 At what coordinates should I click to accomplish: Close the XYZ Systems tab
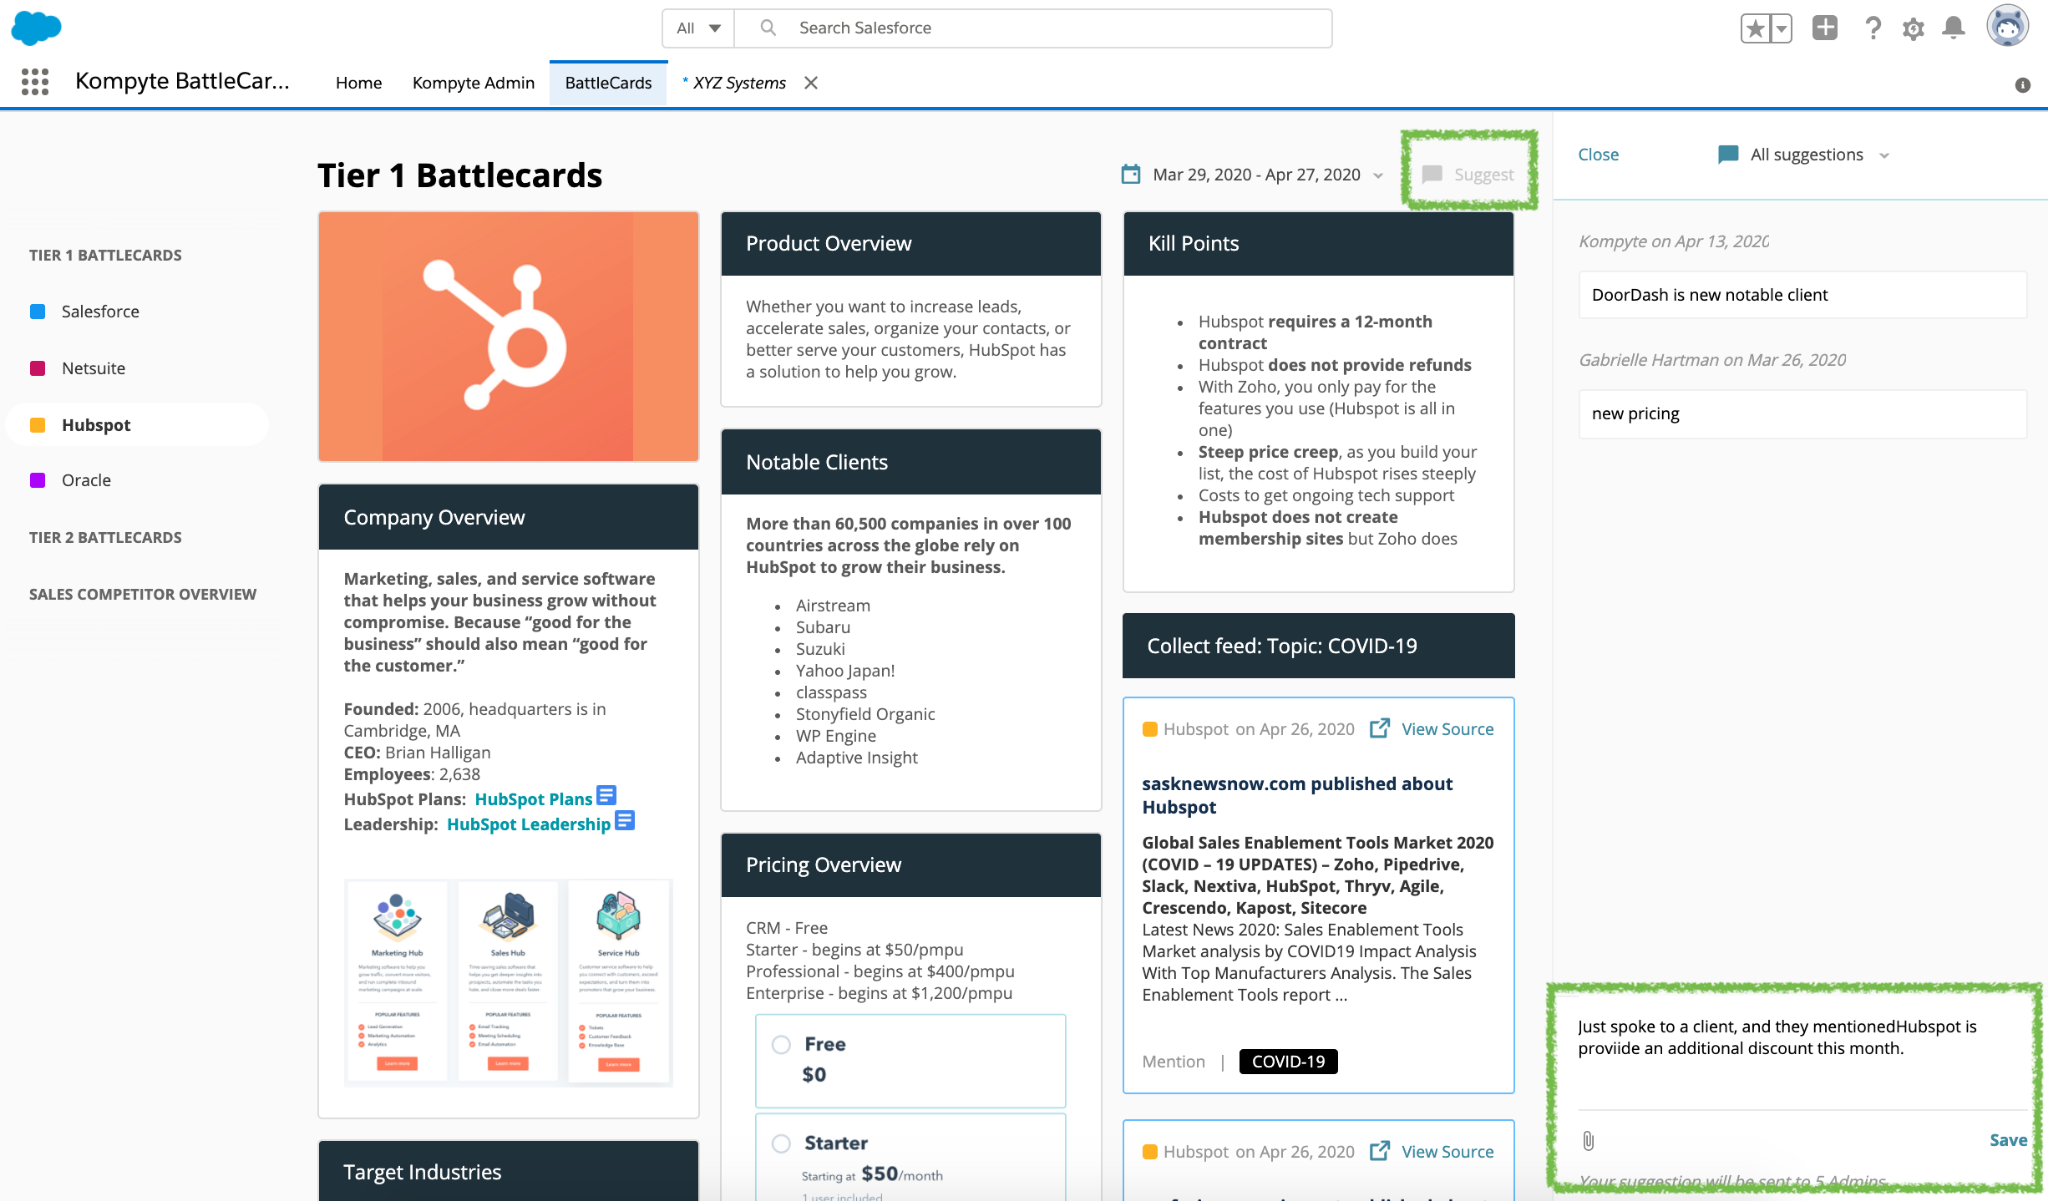click(x=811, y=83)
